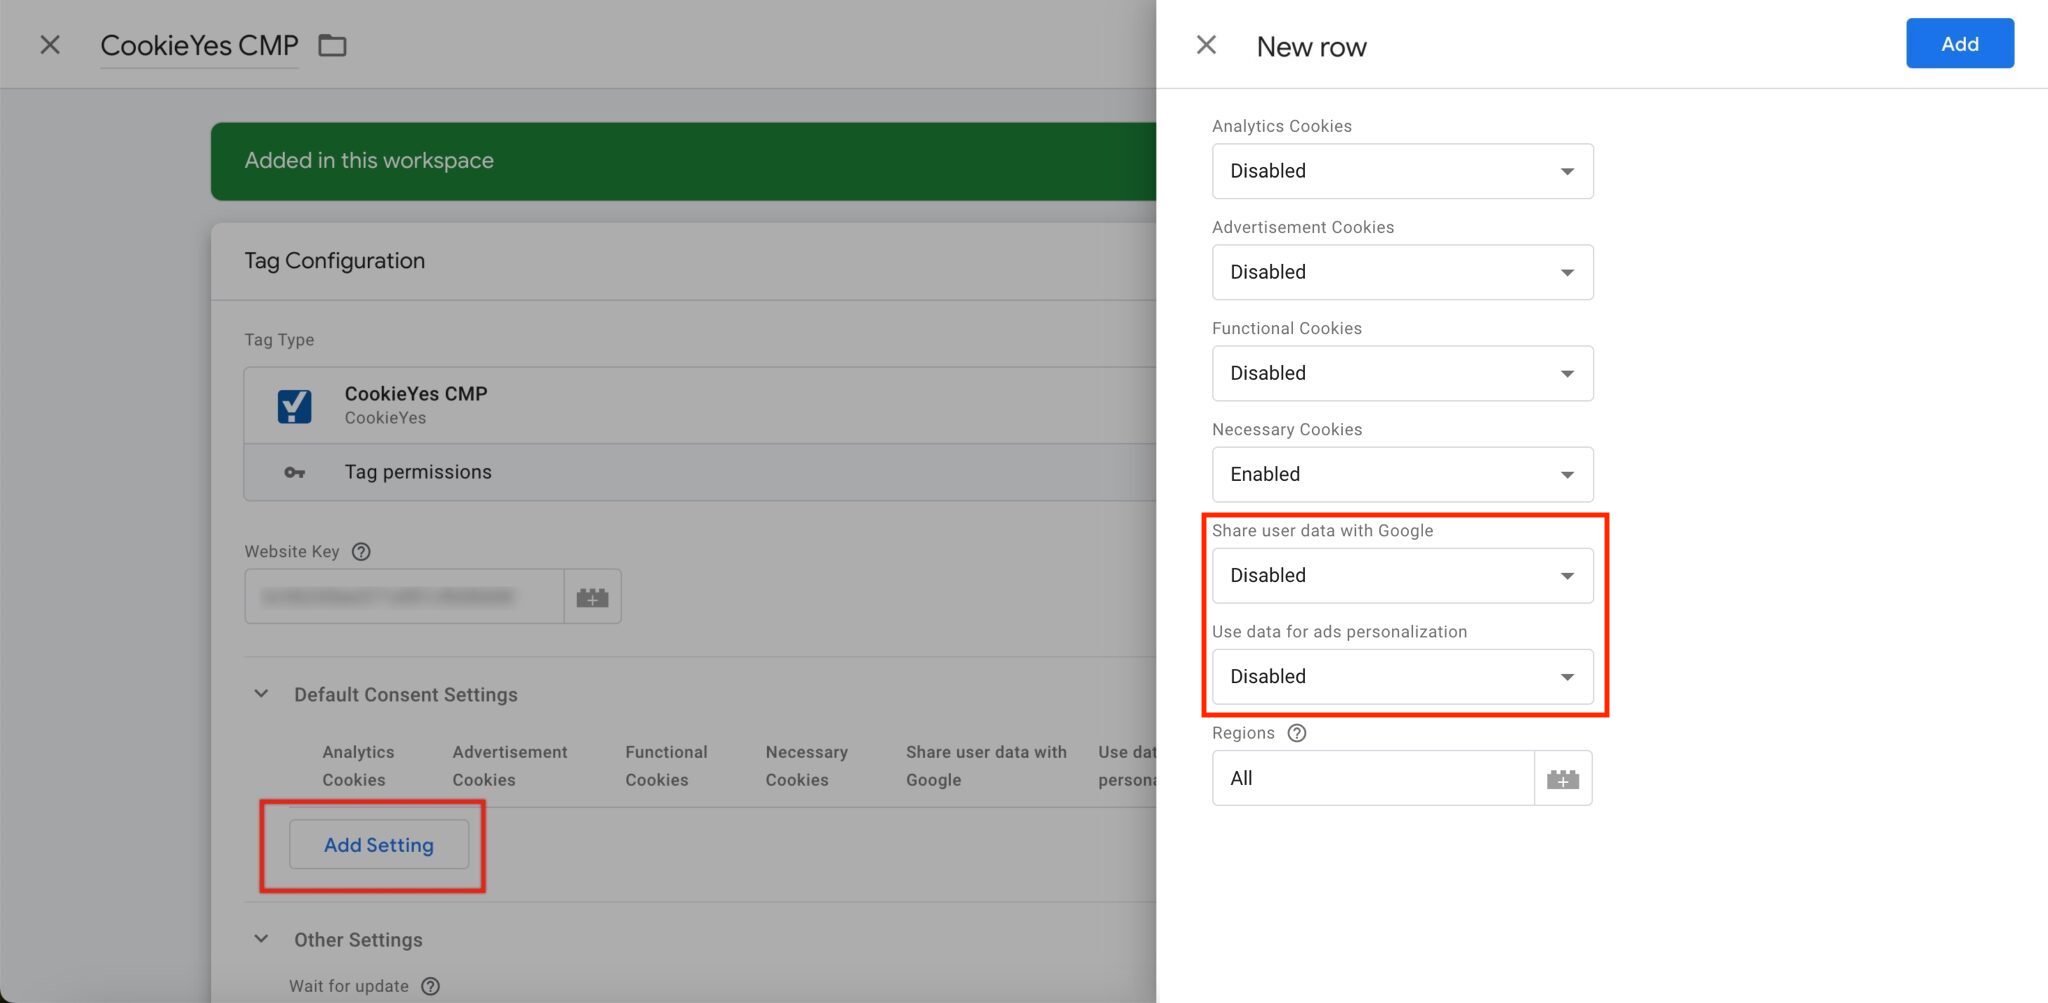Open Share user data with Google dropdown

click(x=1402, y=575)
